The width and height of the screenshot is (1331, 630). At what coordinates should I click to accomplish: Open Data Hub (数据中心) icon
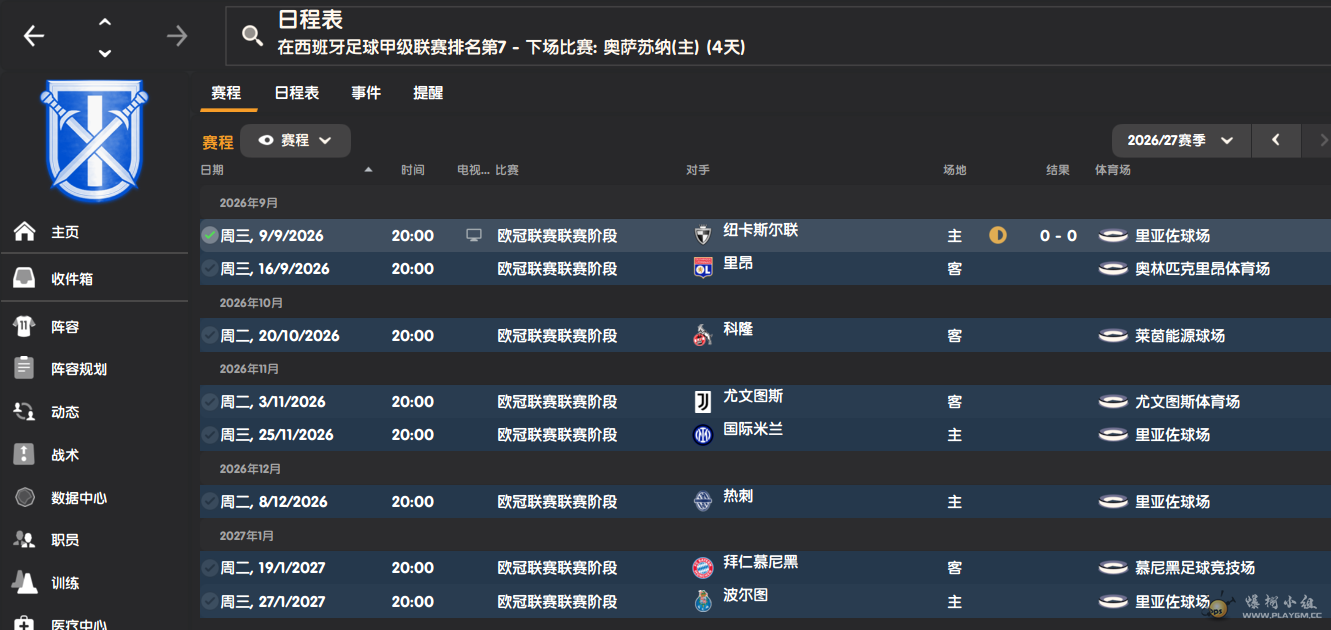[x=25, y=497]
